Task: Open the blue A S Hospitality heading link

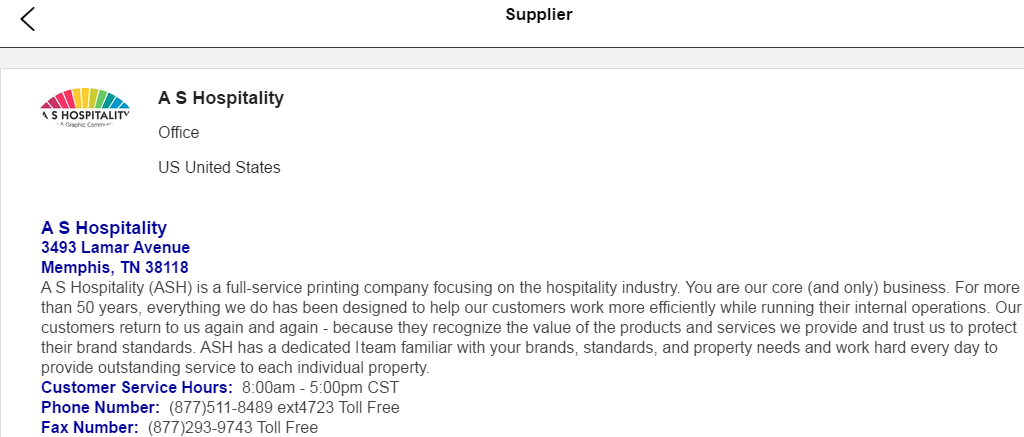Action: point(104,228)
